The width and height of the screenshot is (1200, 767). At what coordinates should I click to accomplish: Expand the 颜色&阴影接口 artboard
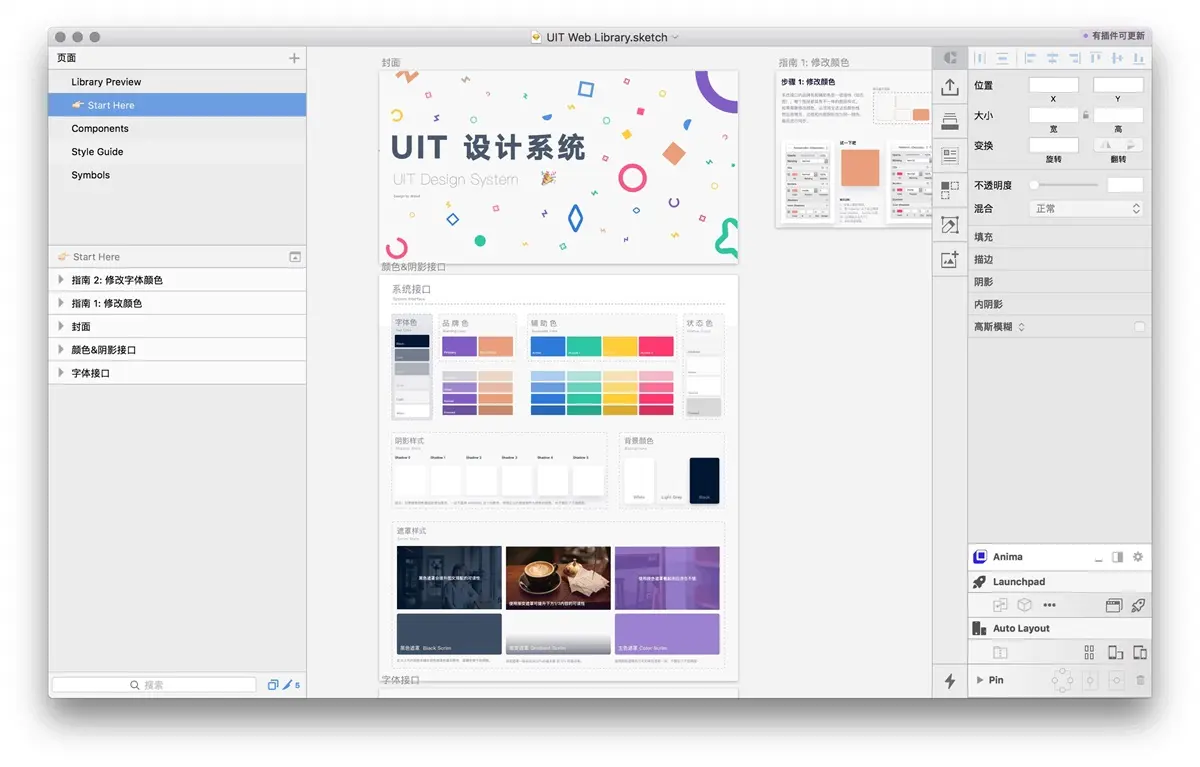(61, 350)
